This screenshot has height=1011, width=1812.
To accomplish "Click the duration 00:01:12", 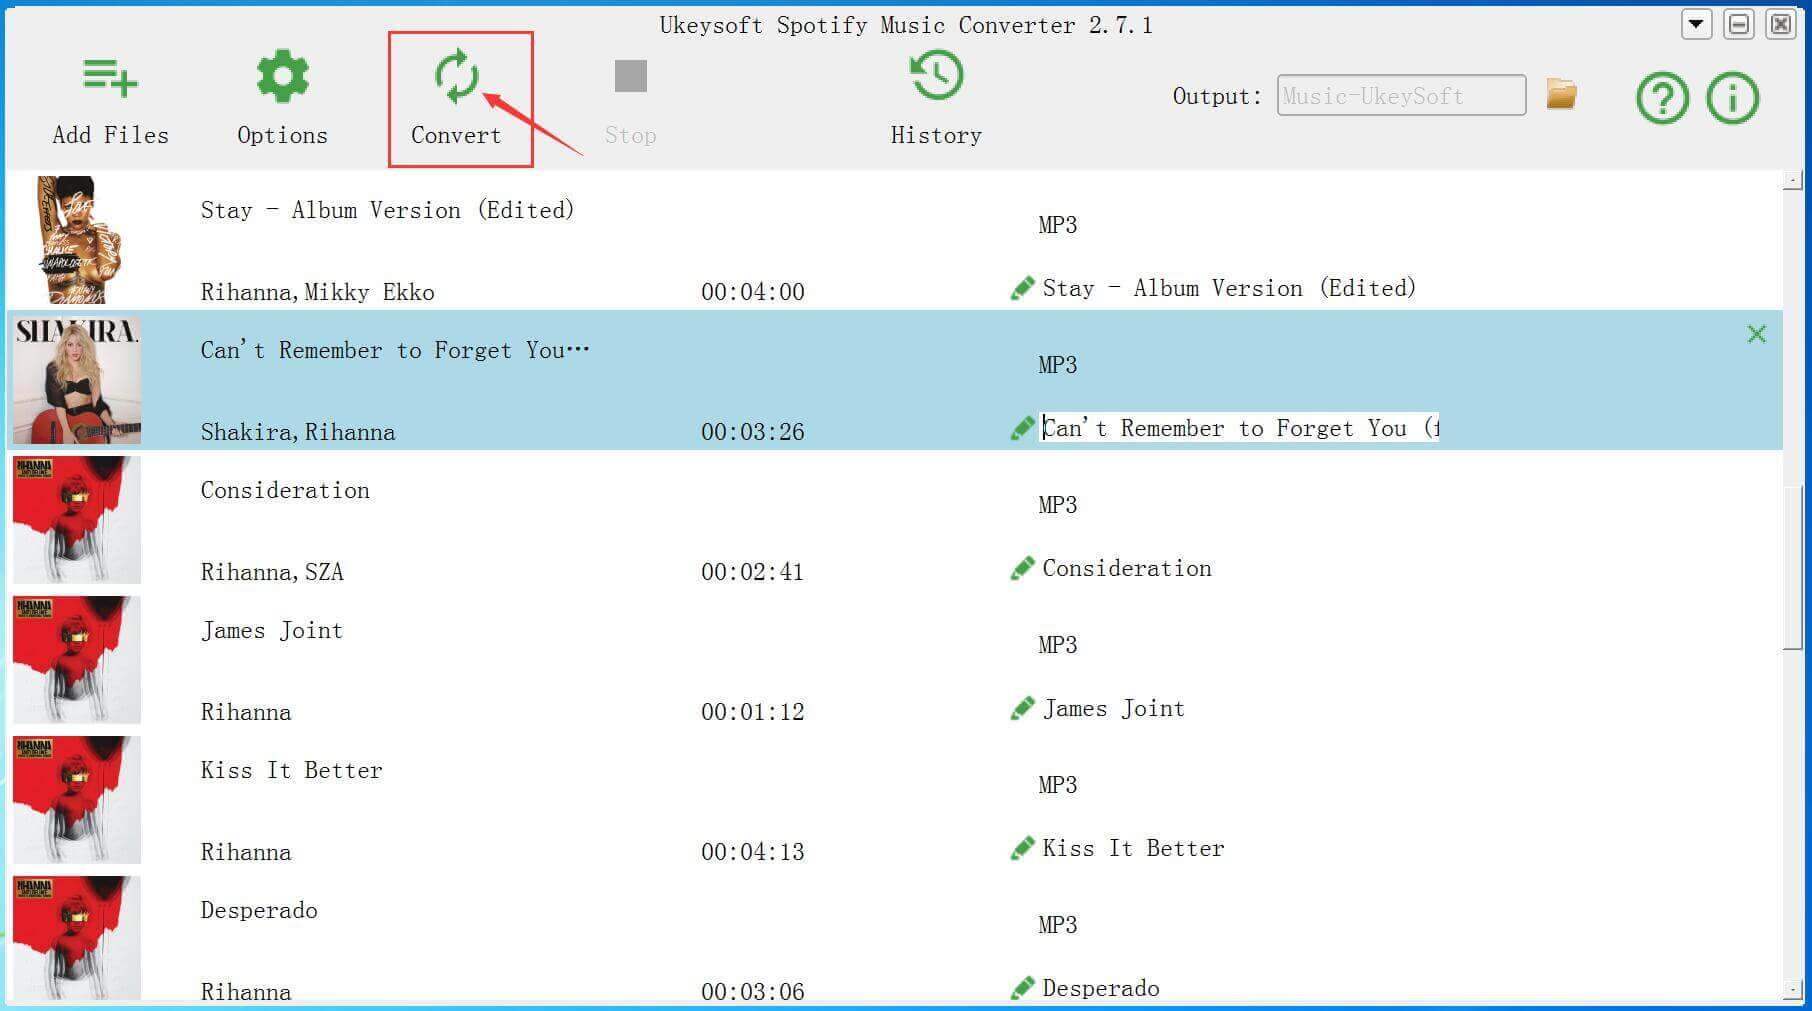I will [x=752, y=712].
